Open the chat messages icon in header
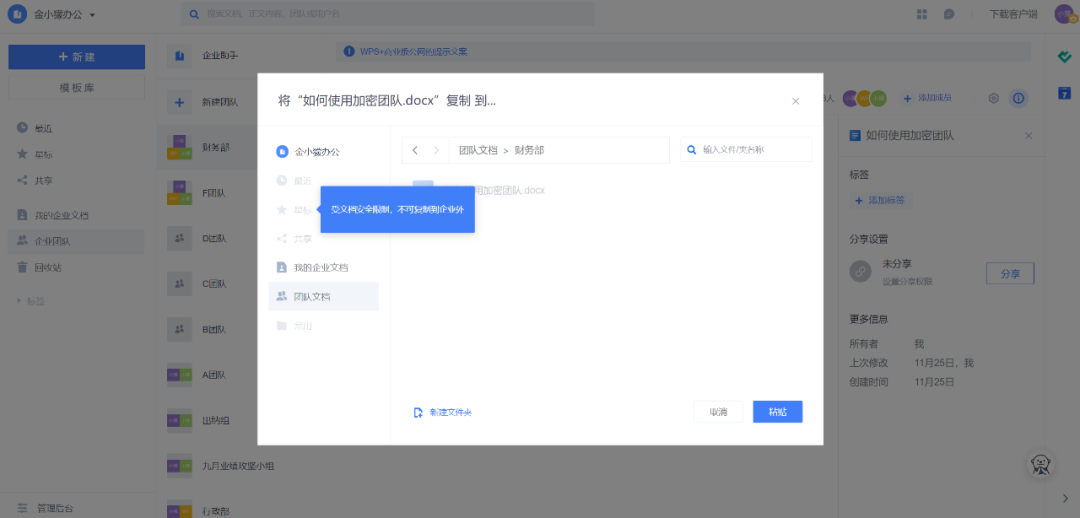 click(949, 14)
